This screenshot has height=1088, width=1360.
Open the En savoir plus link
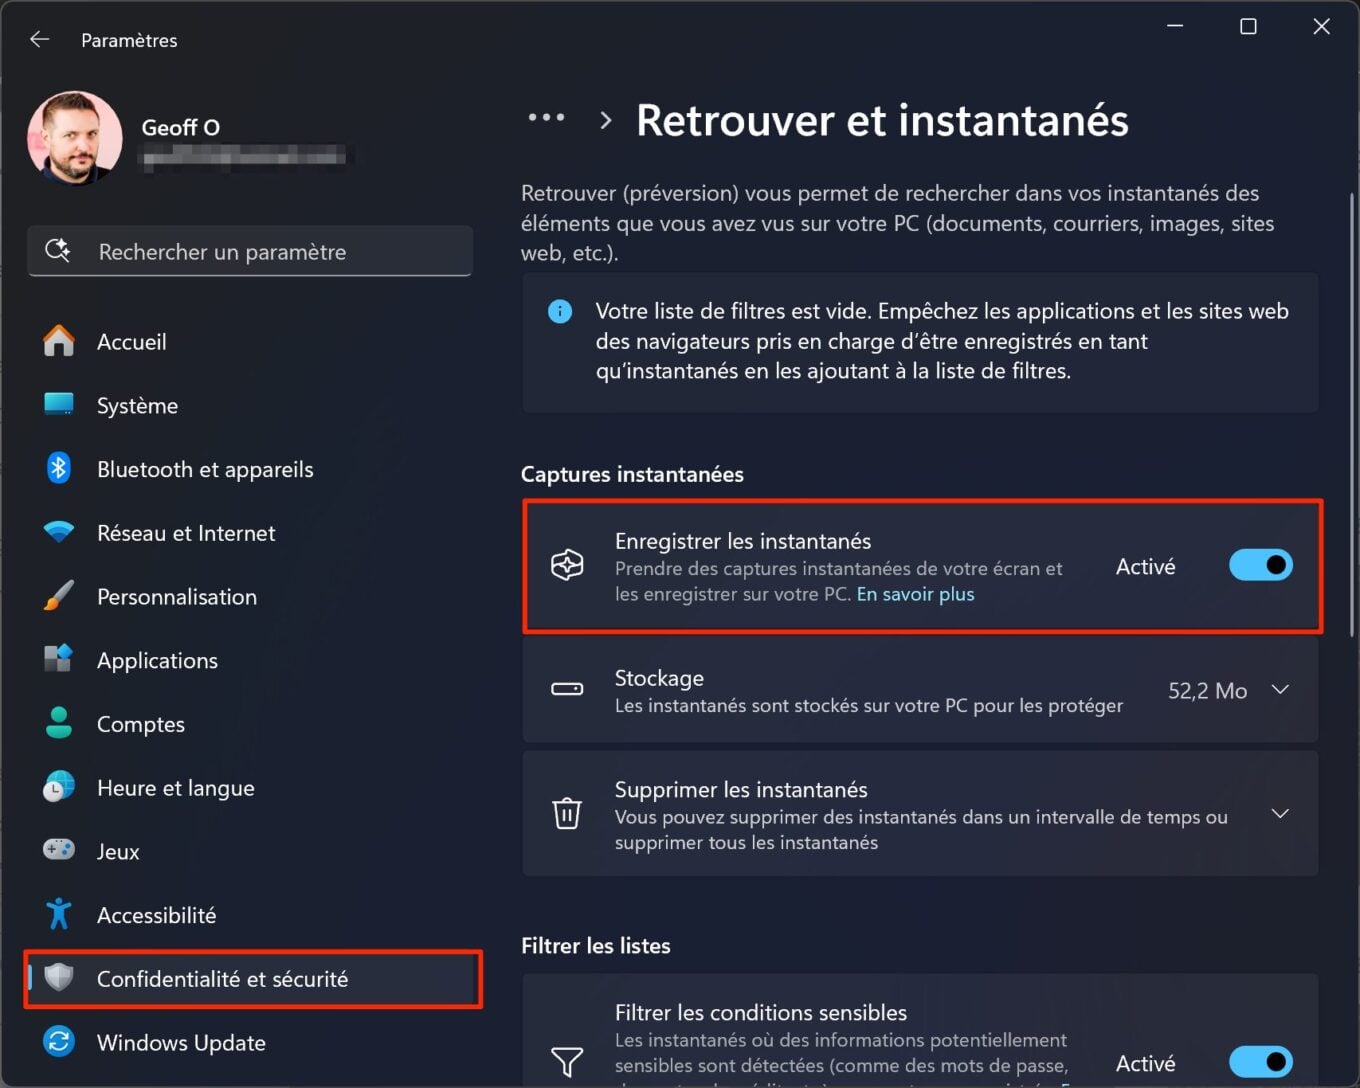(x=915, y=594)
